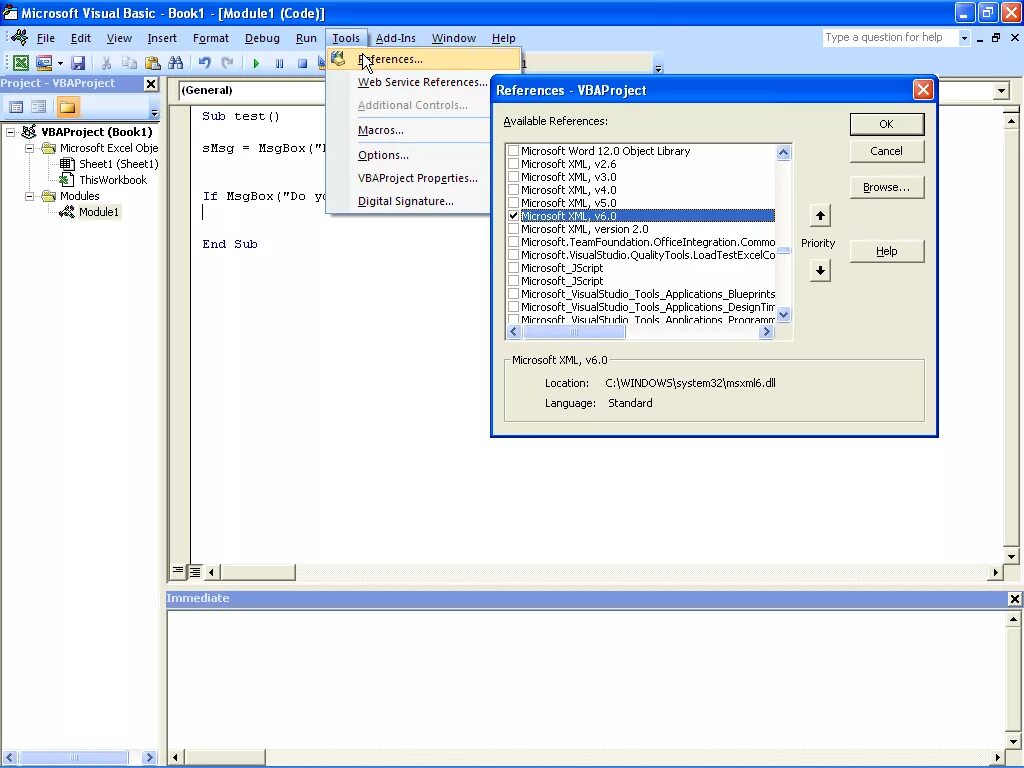Click Cancel in References dialog
Image resolution: width=1024 pixels, height=768 pixels.
click(886, 151)
